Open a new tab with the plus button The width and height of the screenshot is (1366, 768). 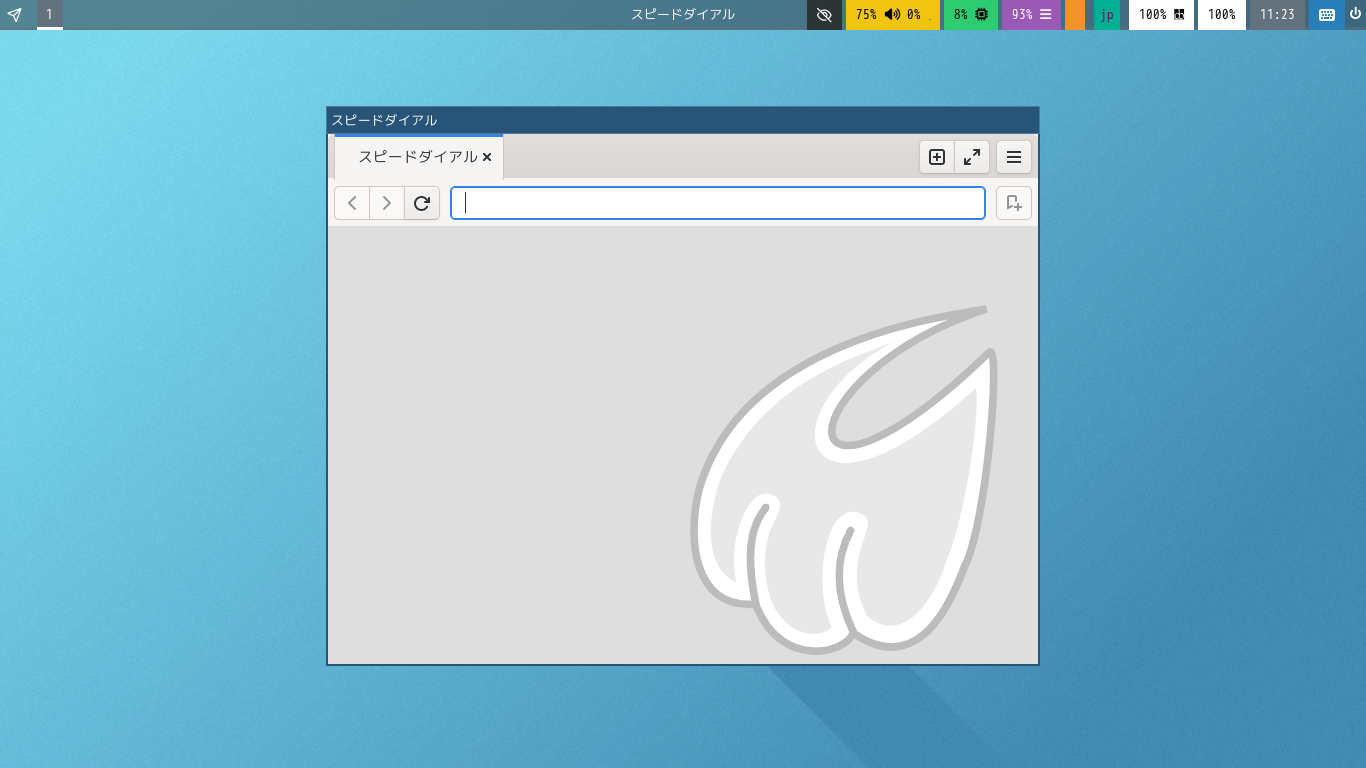pos(937,157)
